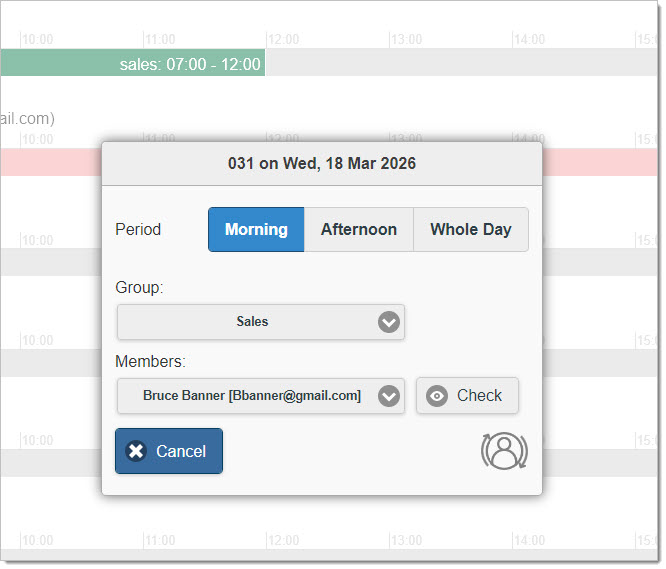Click the pink highlighted schedule row

tap(600, 162)
